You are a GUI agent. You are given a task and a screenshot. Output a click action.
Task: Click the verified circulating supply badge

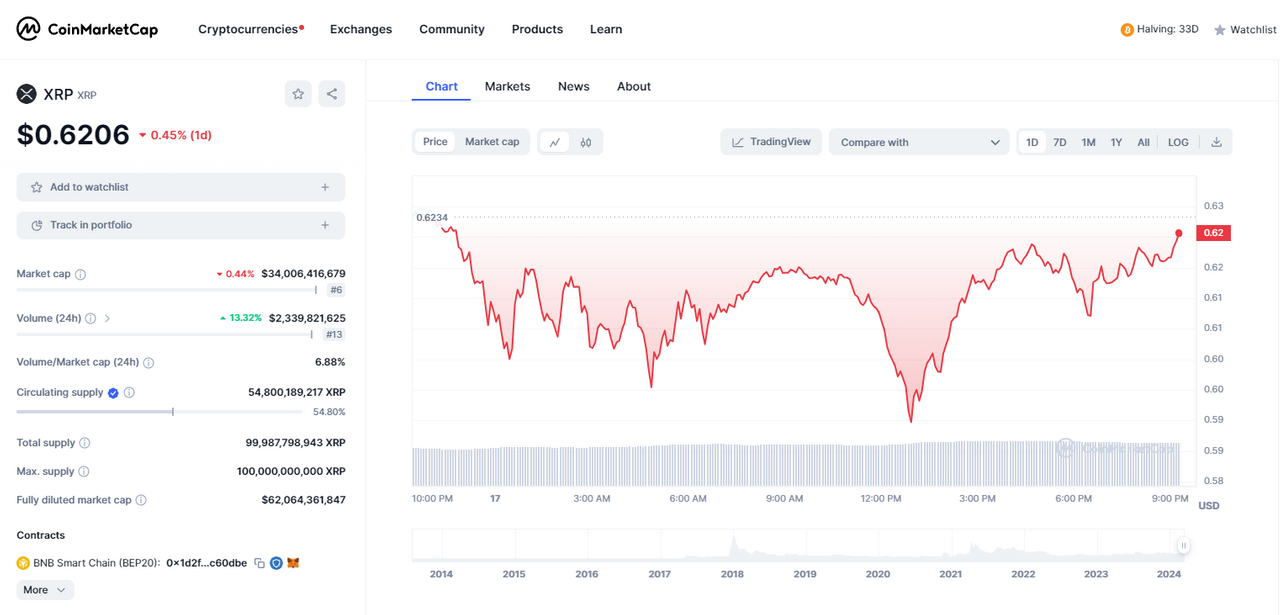coord(113,393)
